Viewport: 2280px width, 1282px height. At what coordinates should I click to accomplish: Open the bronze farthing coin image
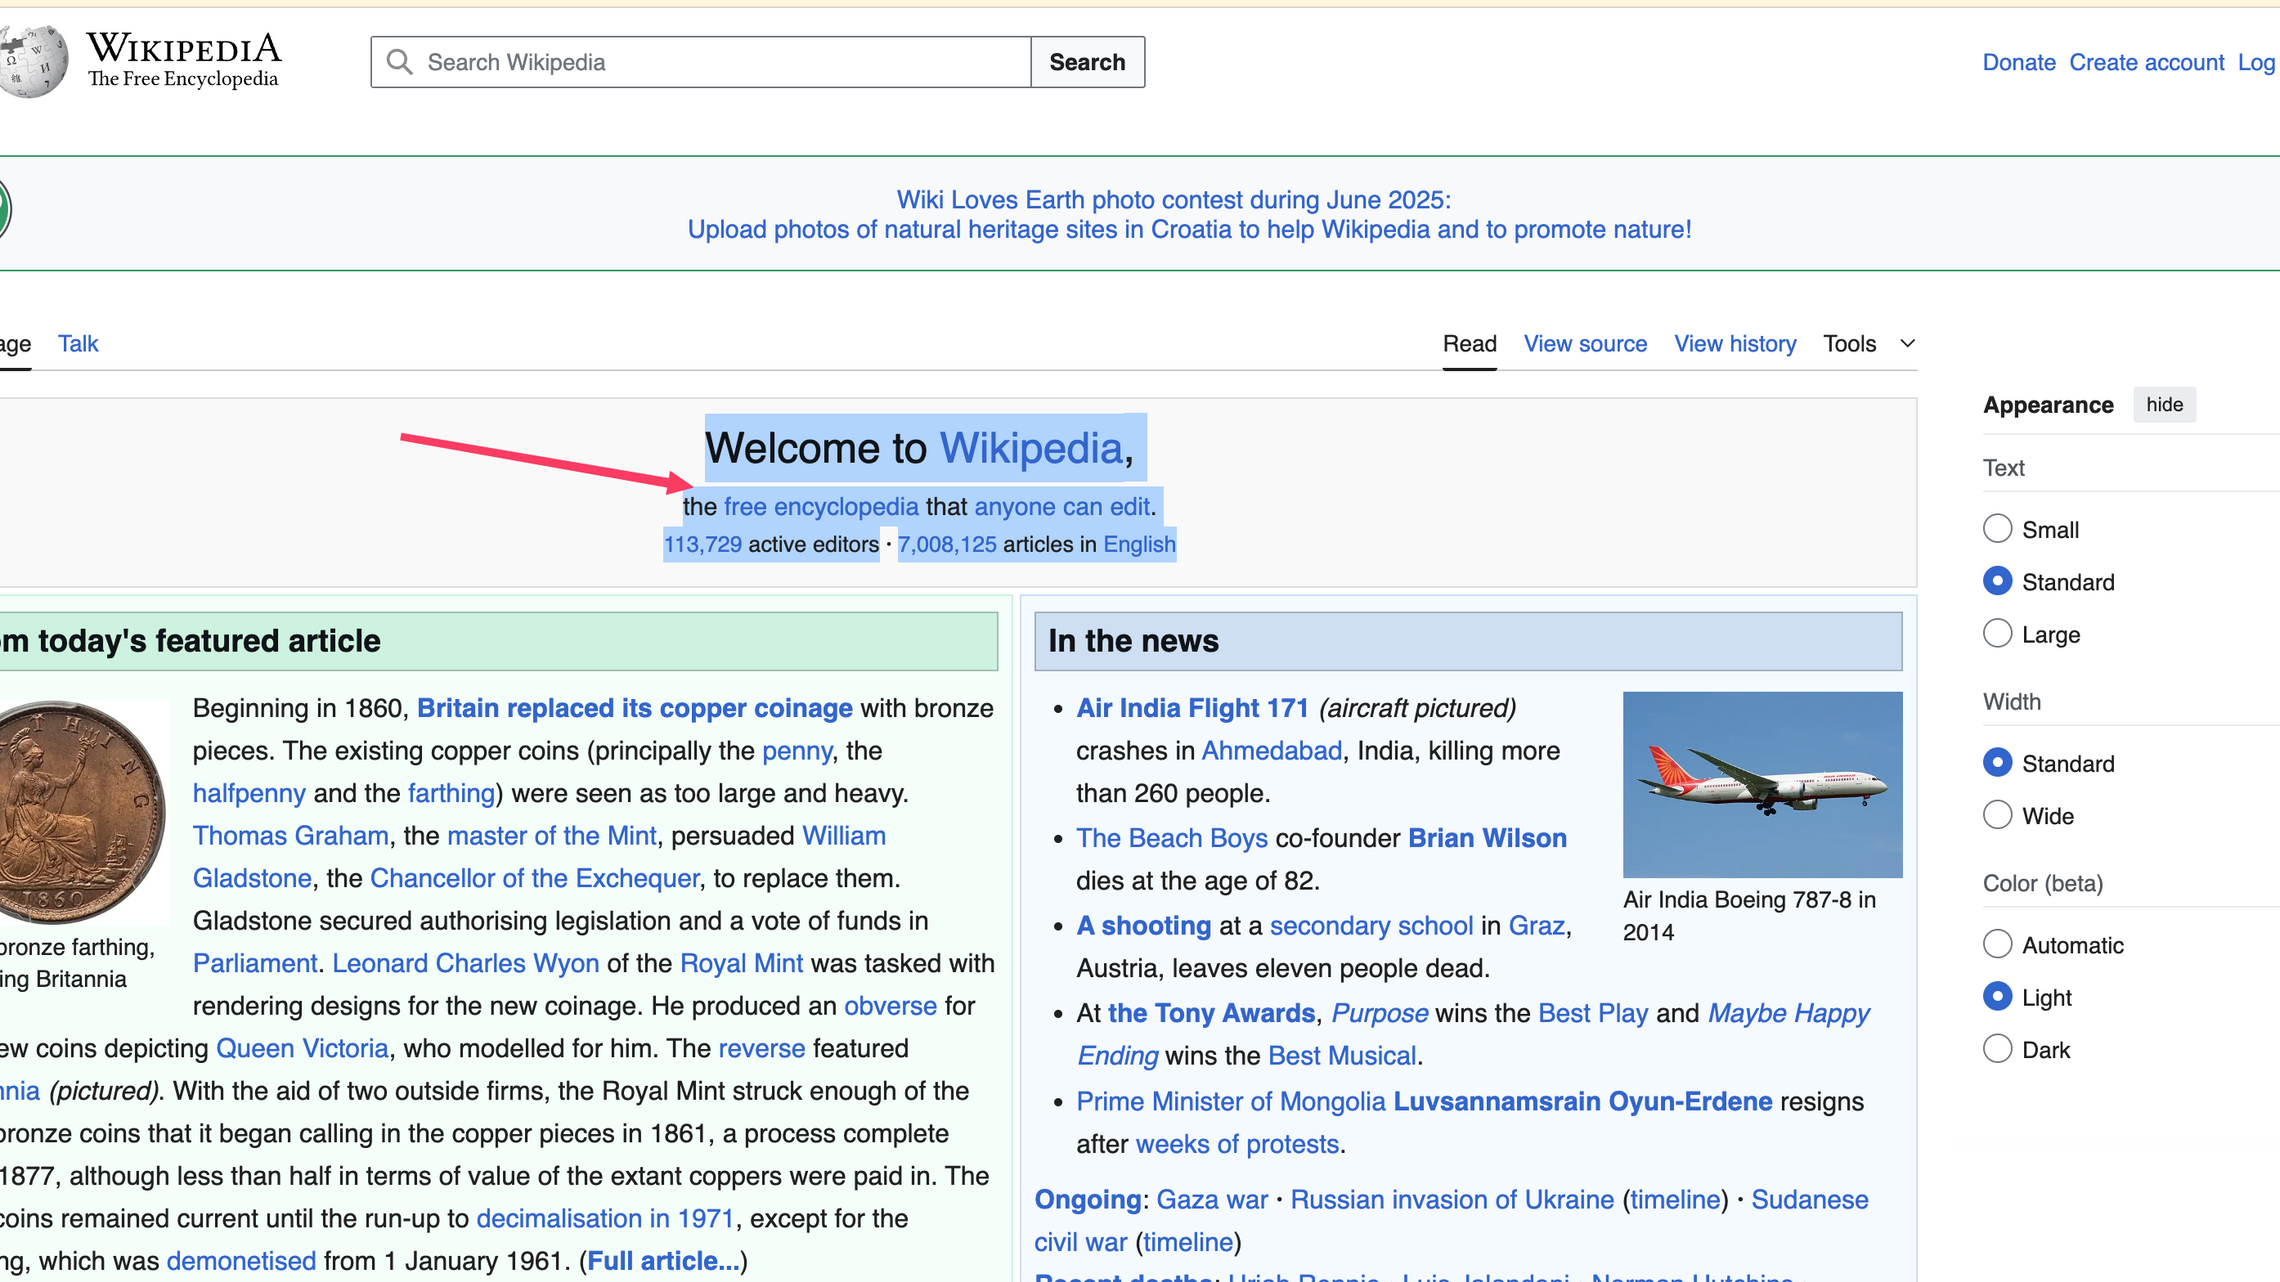click(x=82, y=812)
